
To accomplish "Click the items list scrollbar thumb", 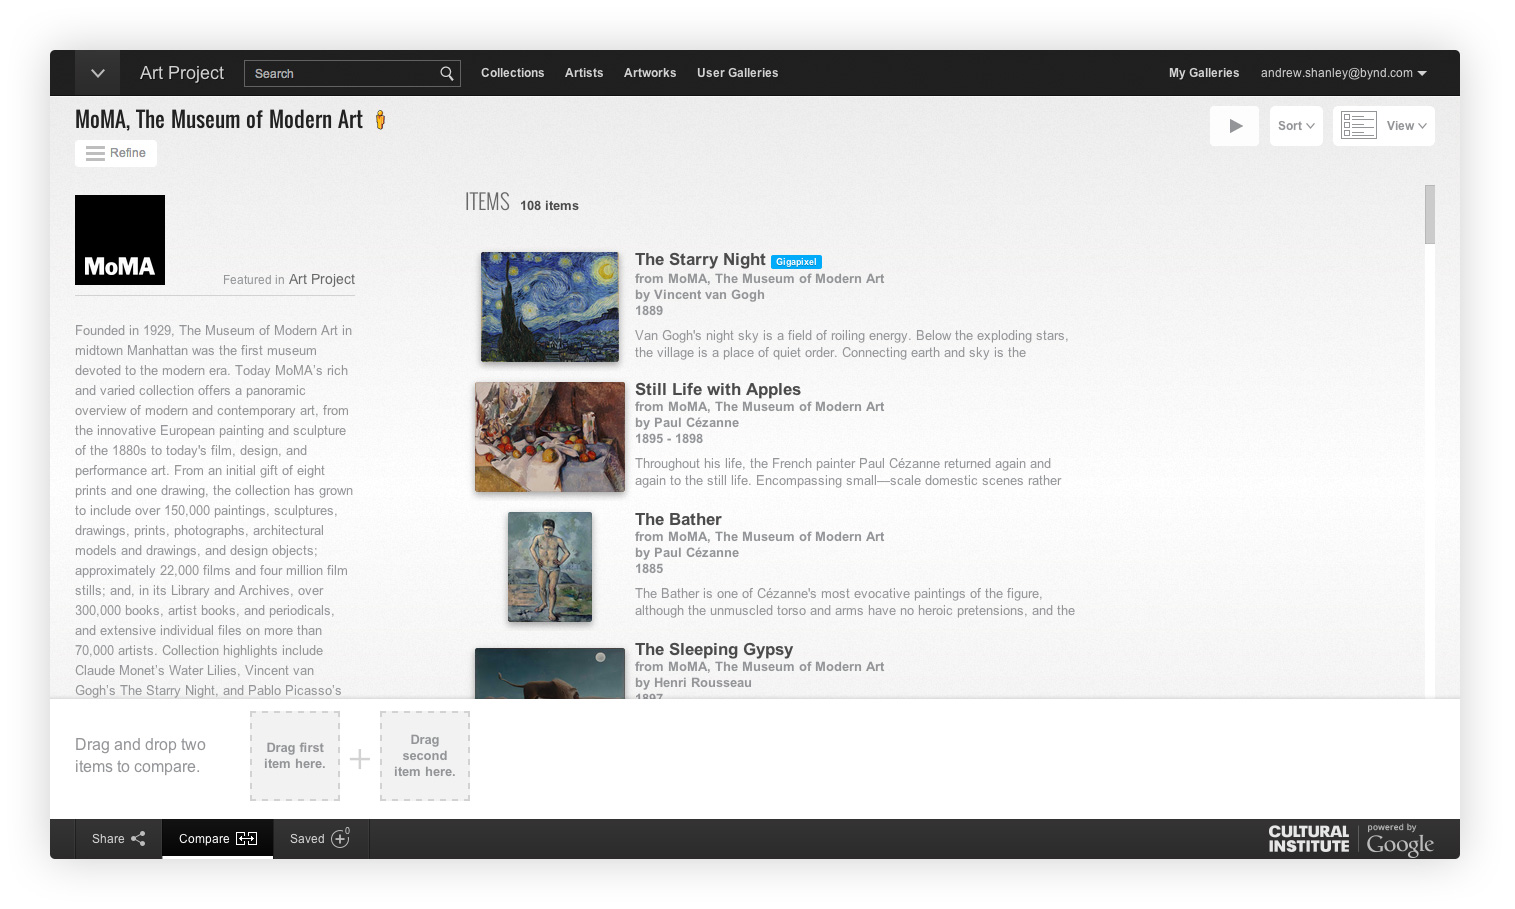I will (x=1430, y=214).
